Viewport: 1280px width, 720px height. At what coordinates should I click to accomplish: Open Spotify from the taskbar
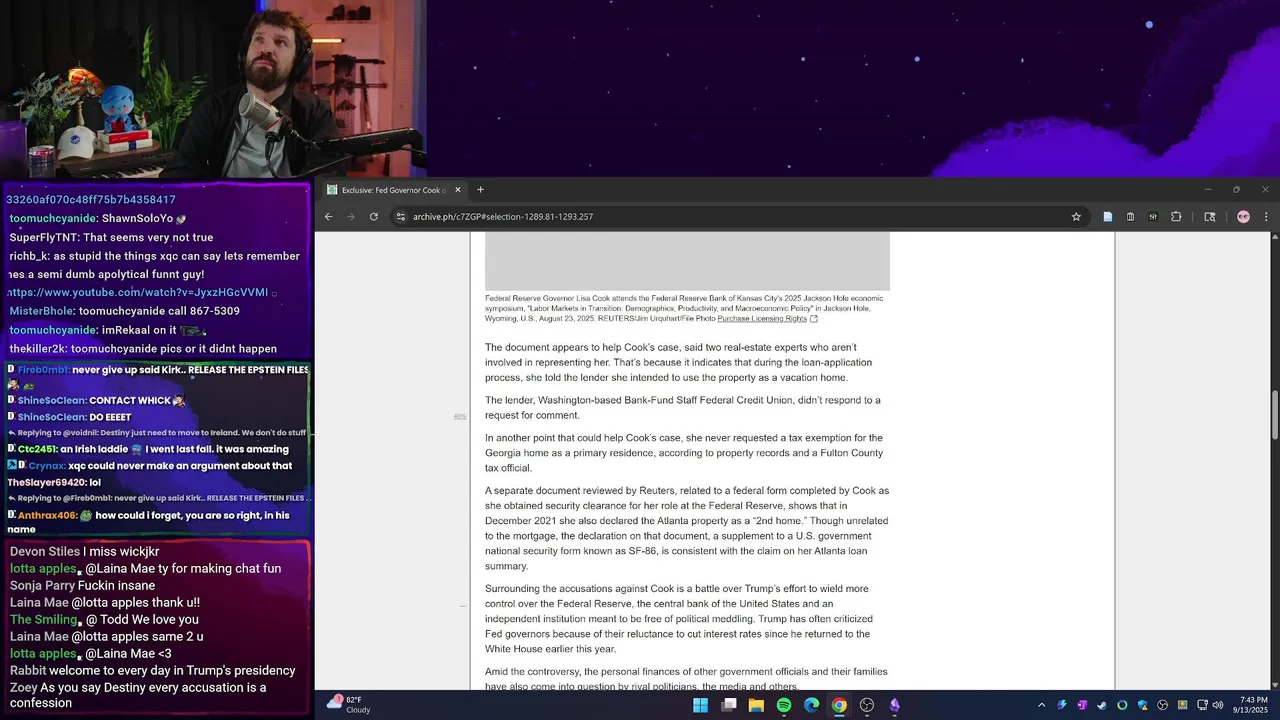(784, 705)
